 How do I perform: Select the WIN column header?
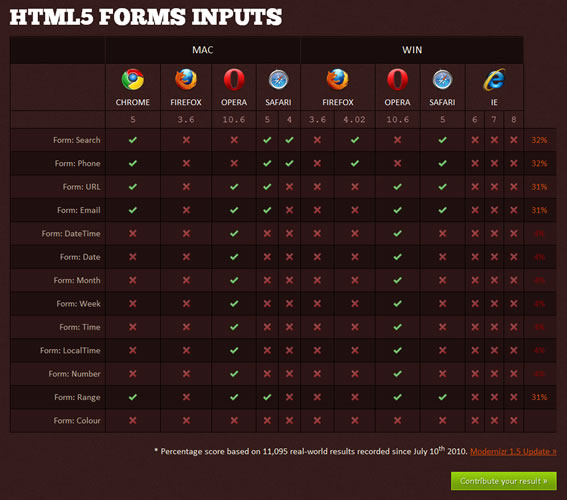pyautogui.click(x=412, y=50)
